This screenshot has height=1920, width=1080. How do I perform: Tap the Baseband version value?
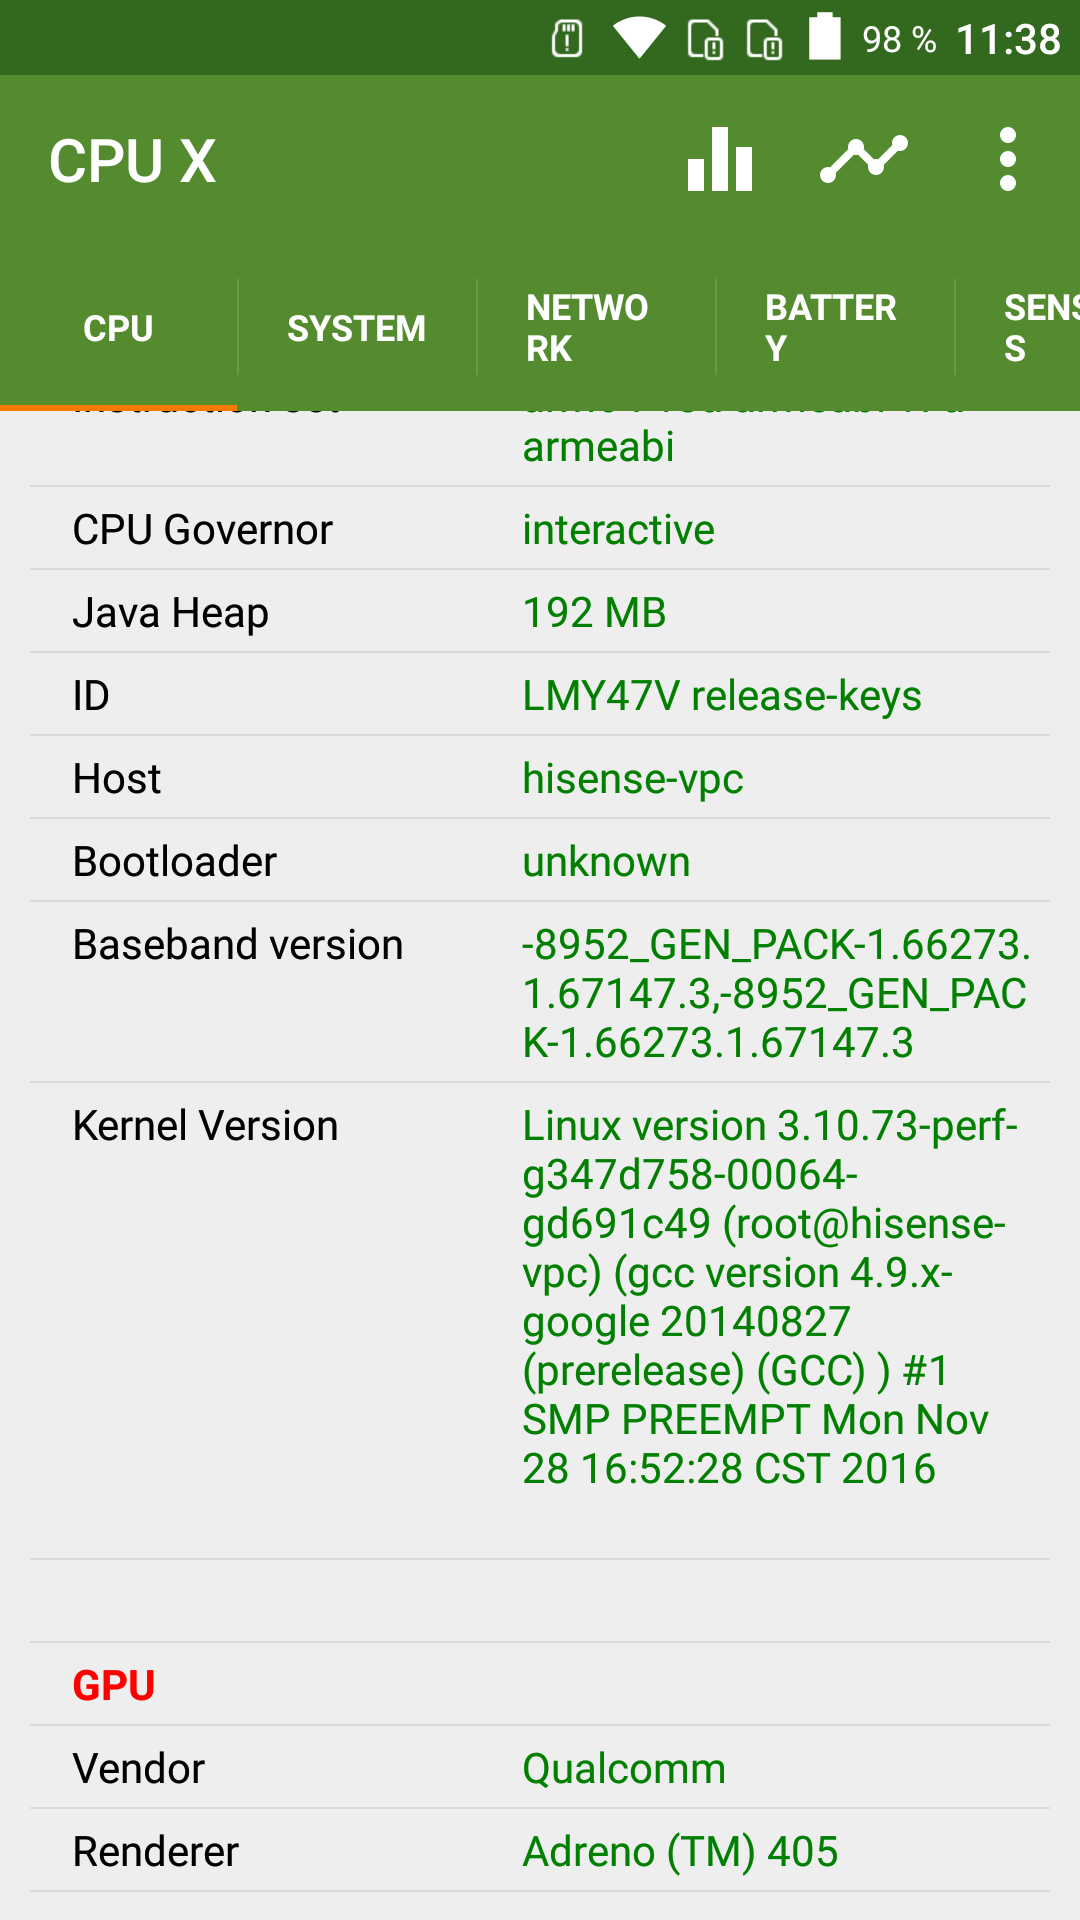(x=775, y=993)
